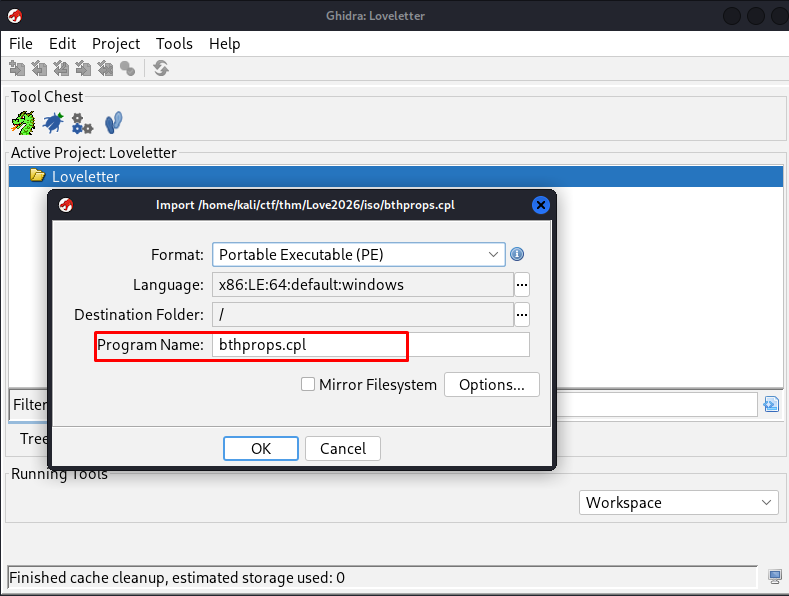Open the File menu
Image resolution: width=789 pixels, height=596 pixels.
[x=21, y=44]
